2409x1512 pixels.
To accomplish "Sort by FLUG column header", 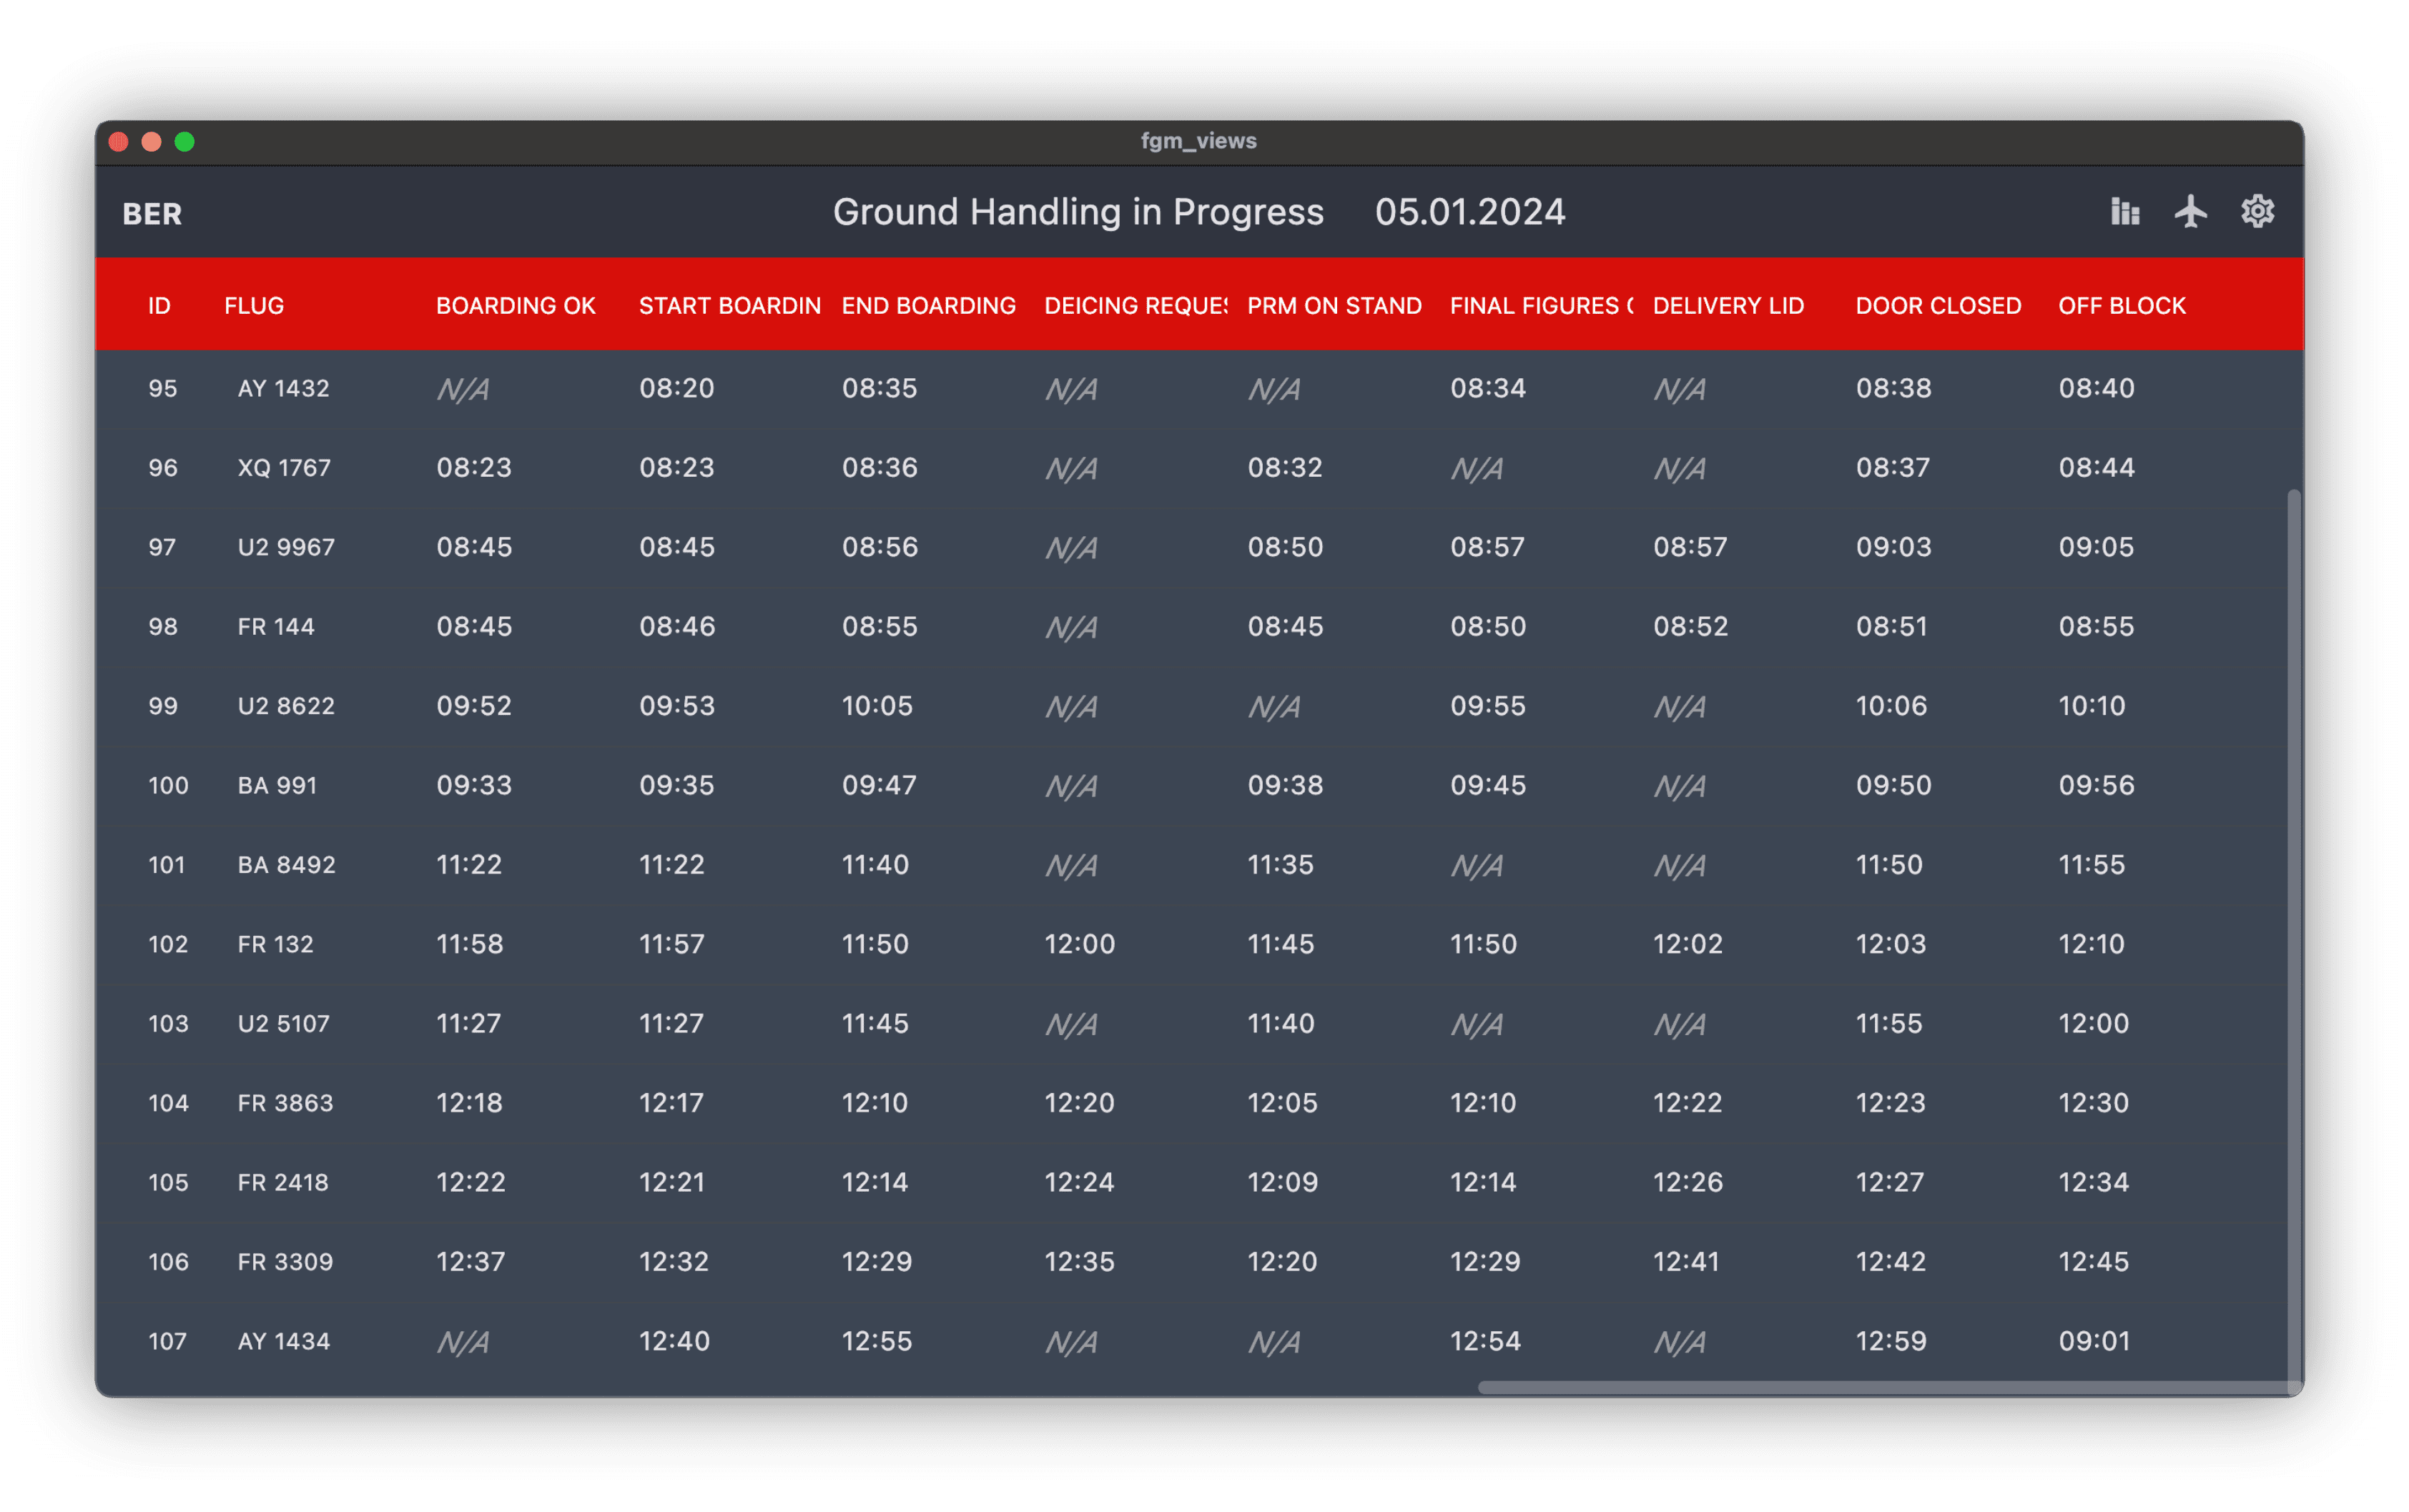I will [254, 306].
